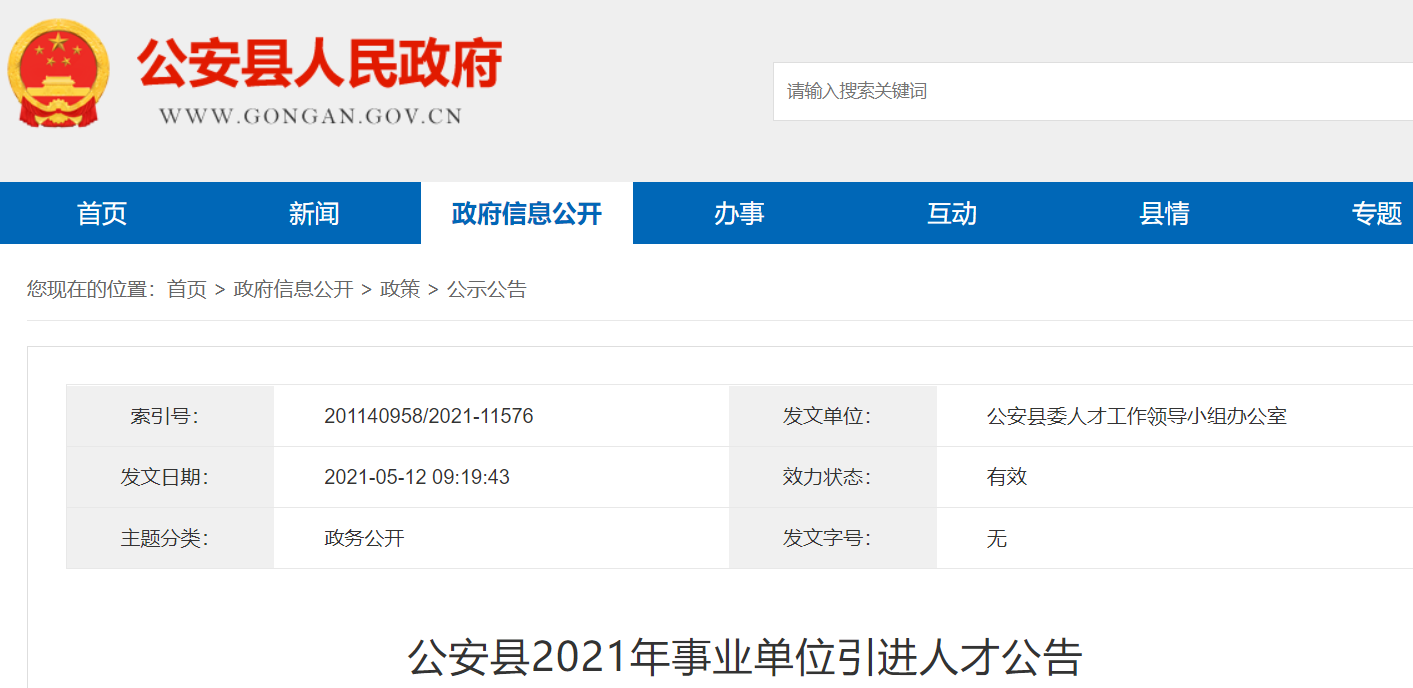Select the 无 document number value
The image size is (1413, 688).
[x=997, y=538]
